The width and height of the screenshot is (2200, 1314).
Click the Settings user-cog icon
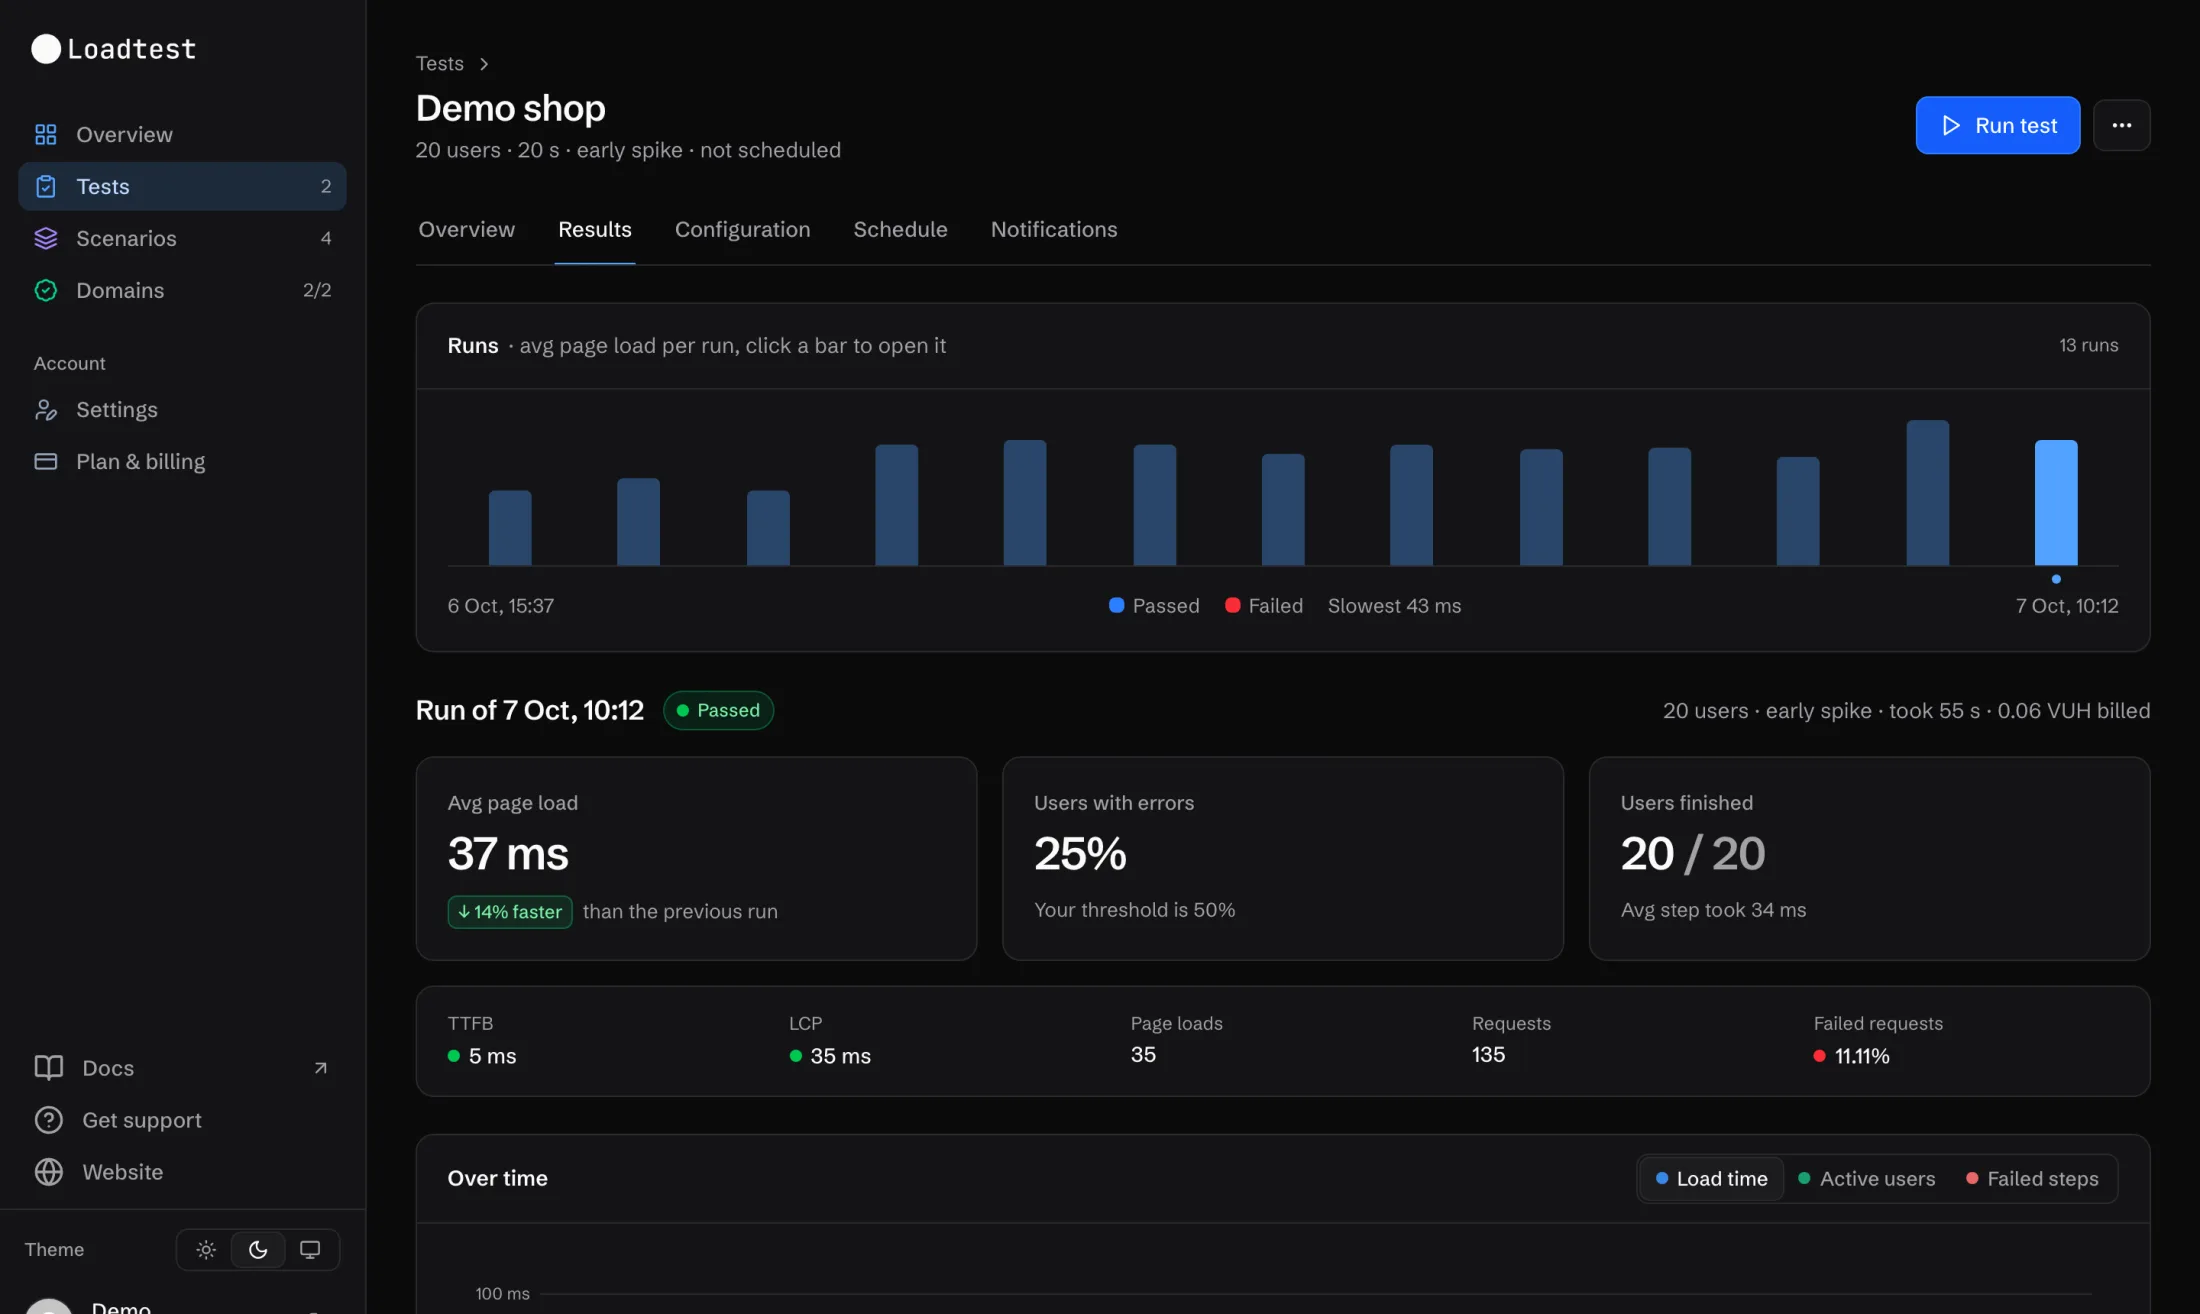click(x=46, y=410)
